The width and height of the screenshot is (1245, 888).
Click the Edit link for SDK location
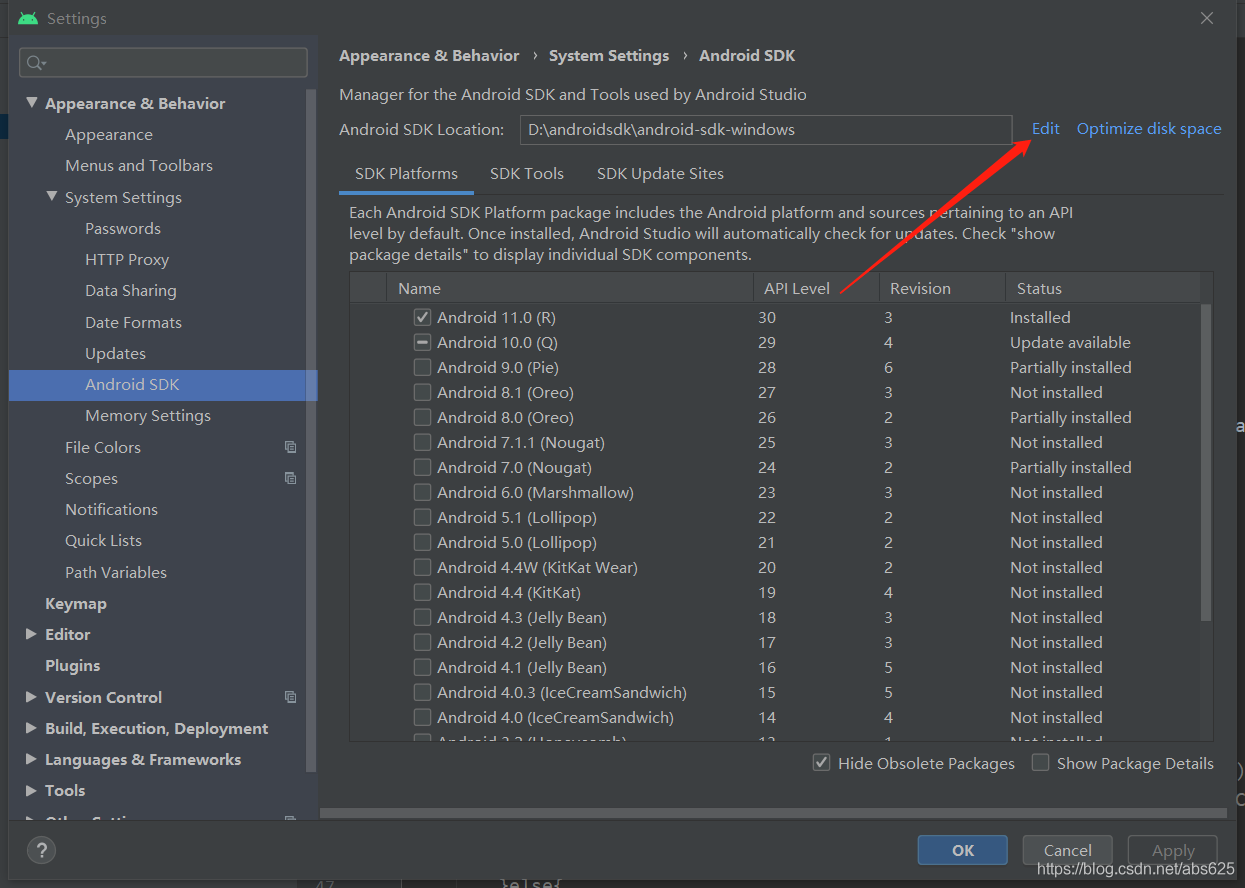[1045, 128]
